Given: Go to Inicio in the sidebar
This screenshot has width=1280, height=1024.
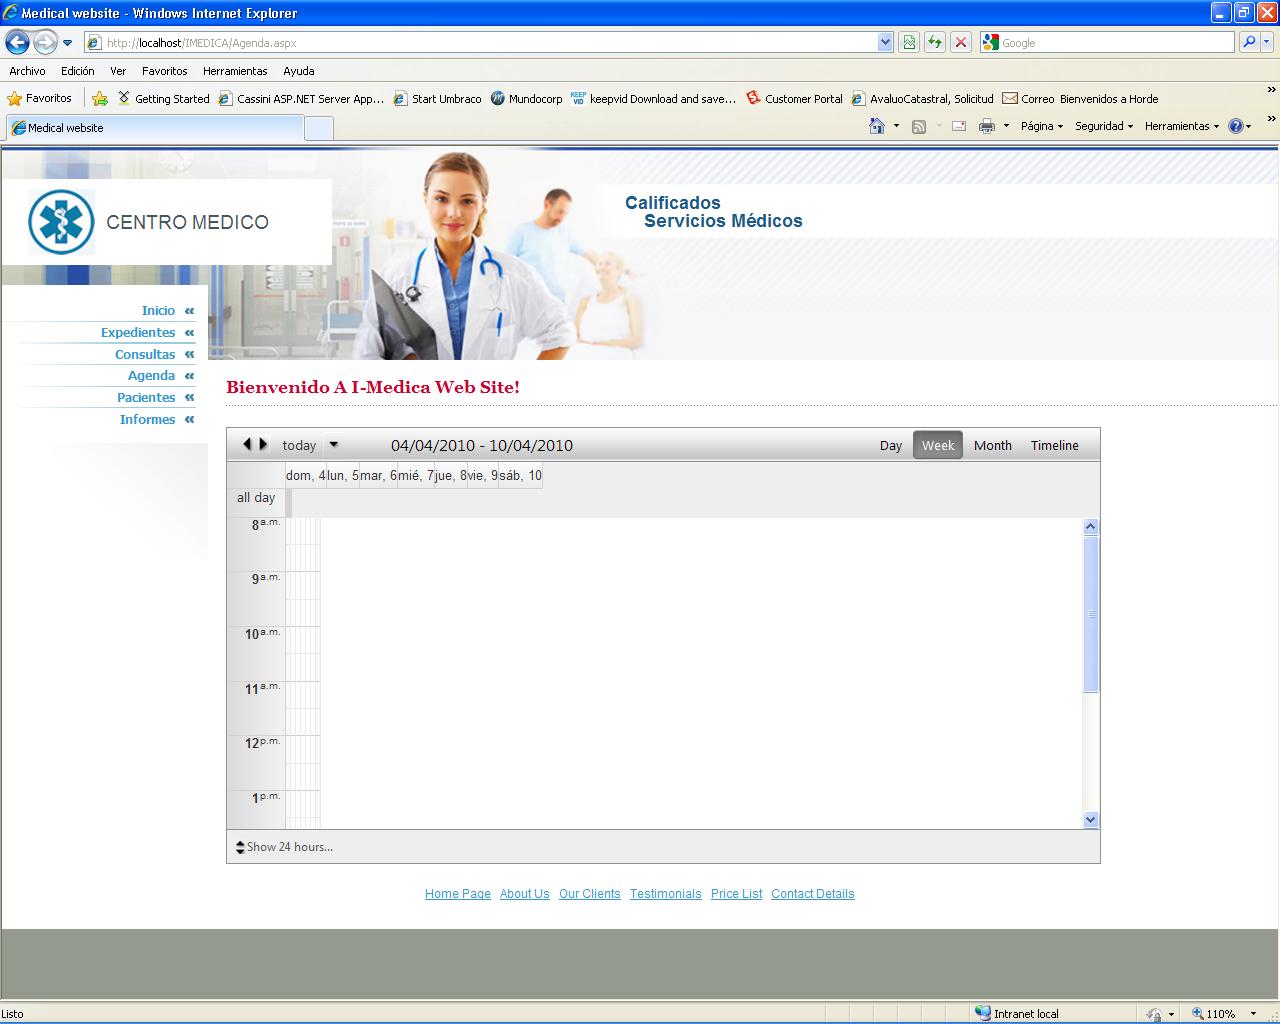Looking at the screenshot, I should click(158, 311).
